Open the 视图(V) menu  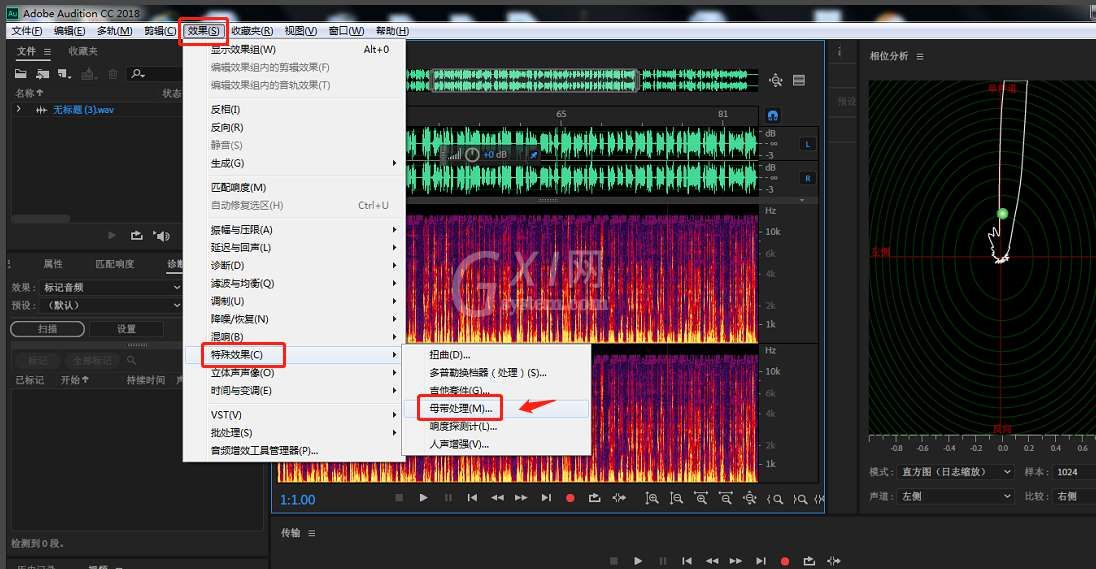[x=301, y=31]
